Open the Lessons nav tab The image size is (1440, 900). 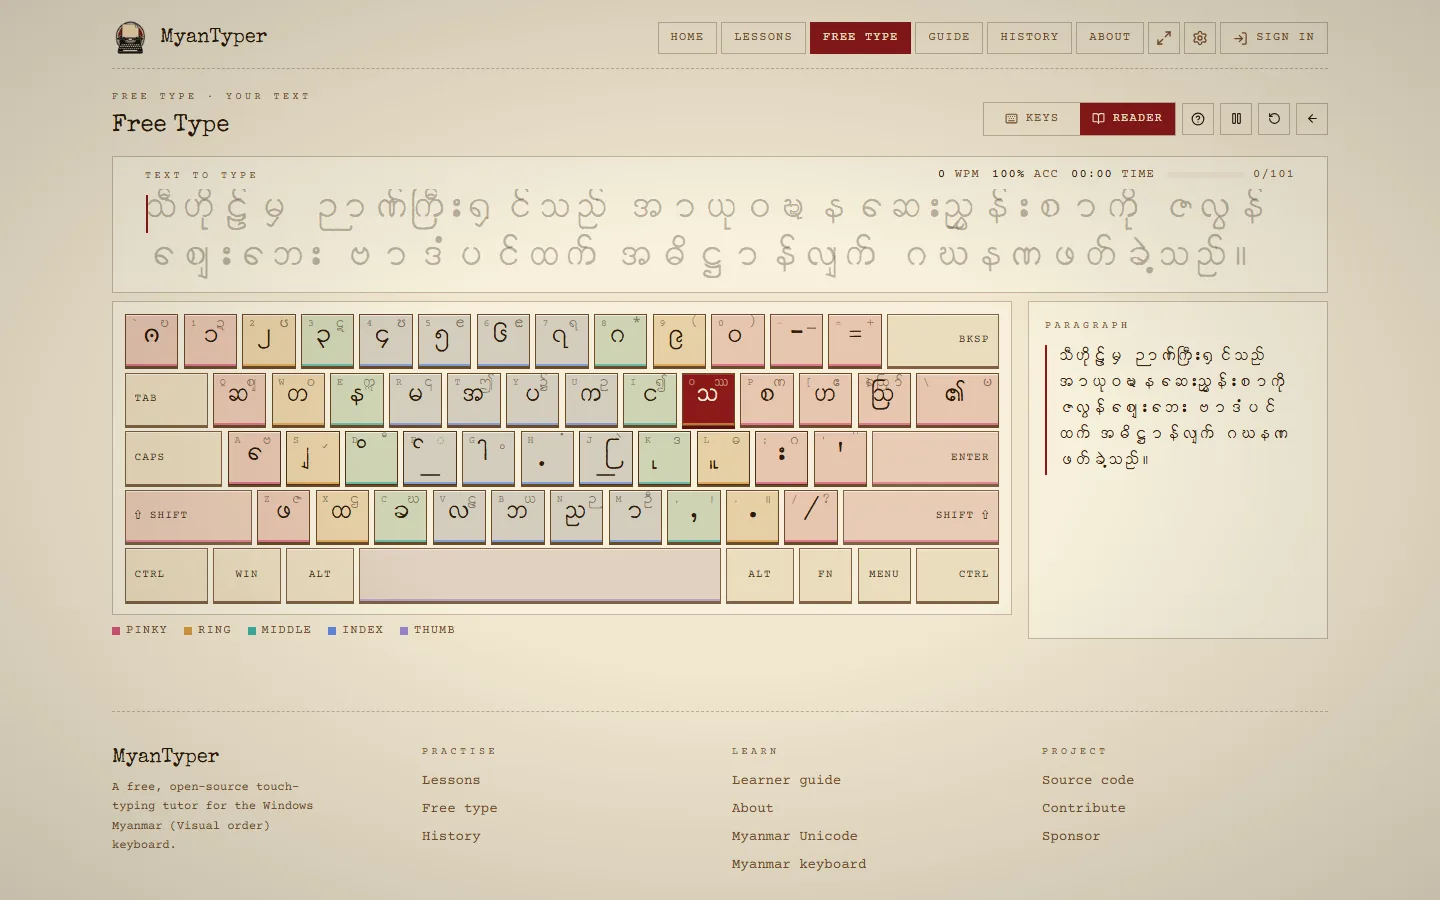[x=763, y=38]
